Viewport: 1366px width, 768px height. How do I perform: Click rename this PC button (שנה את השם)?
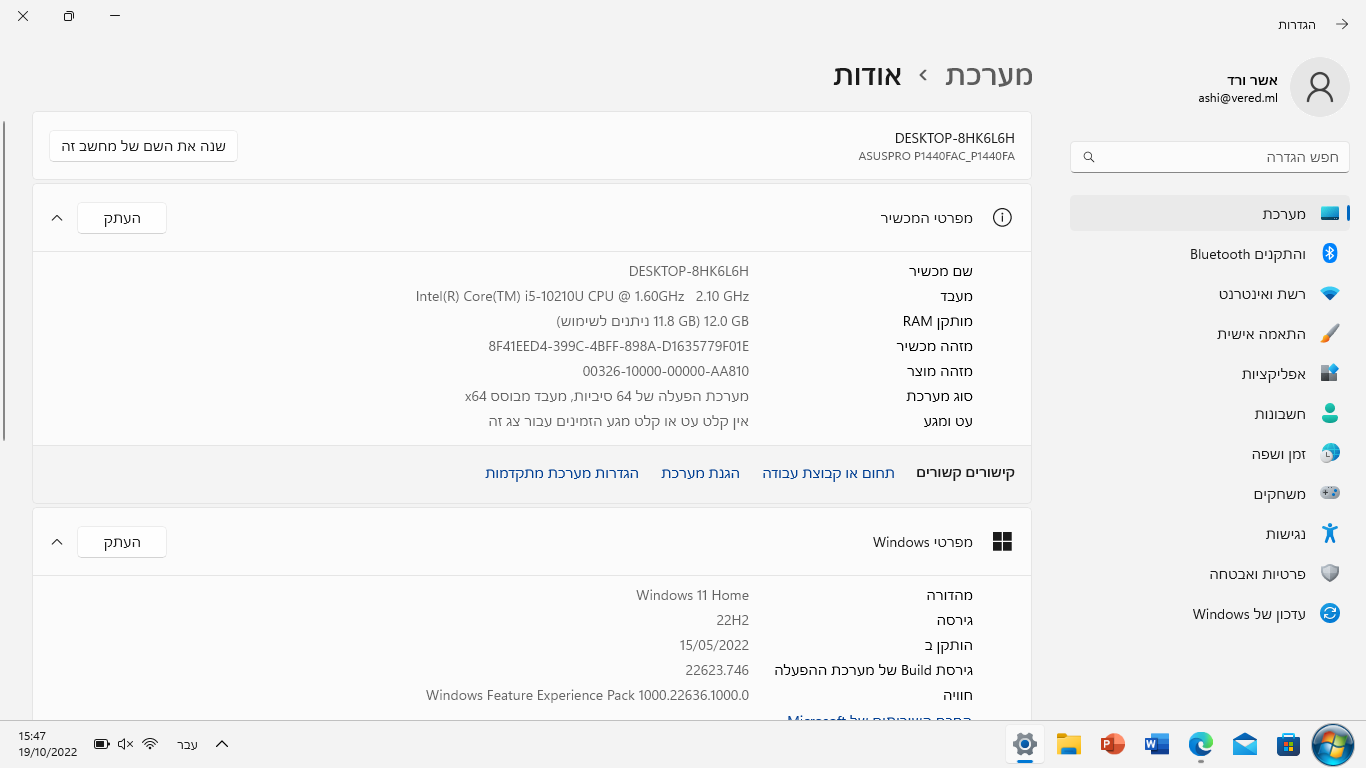coord(143,146)
